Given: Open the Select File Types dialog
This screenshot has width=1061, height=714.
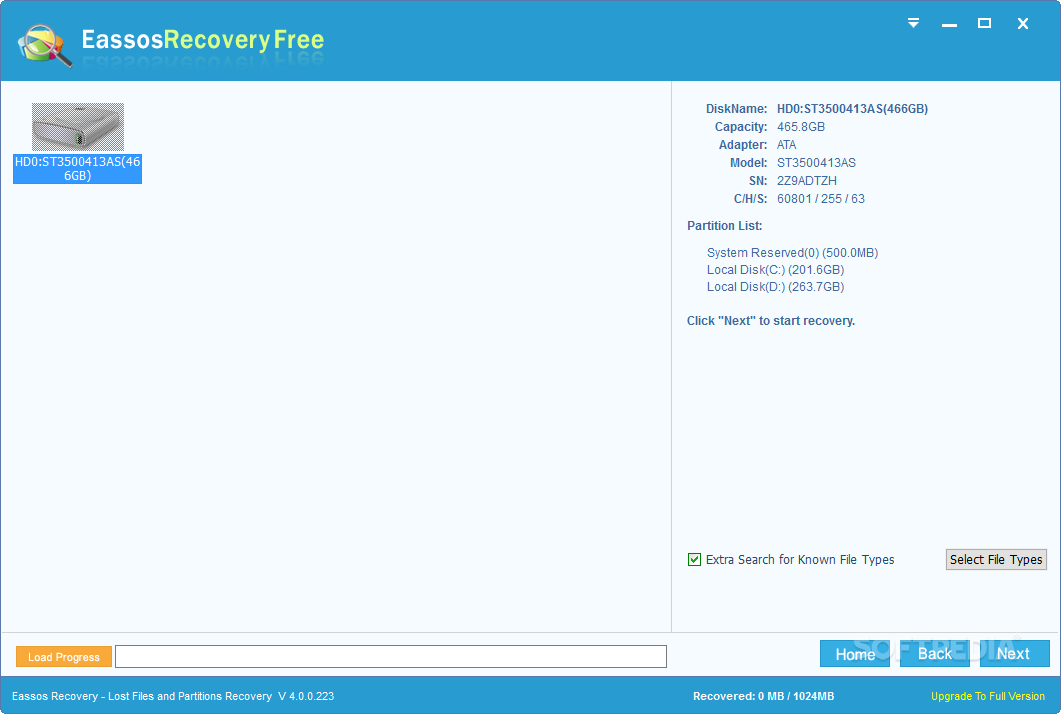Looking at the screenshot, I should click(996, 560).
